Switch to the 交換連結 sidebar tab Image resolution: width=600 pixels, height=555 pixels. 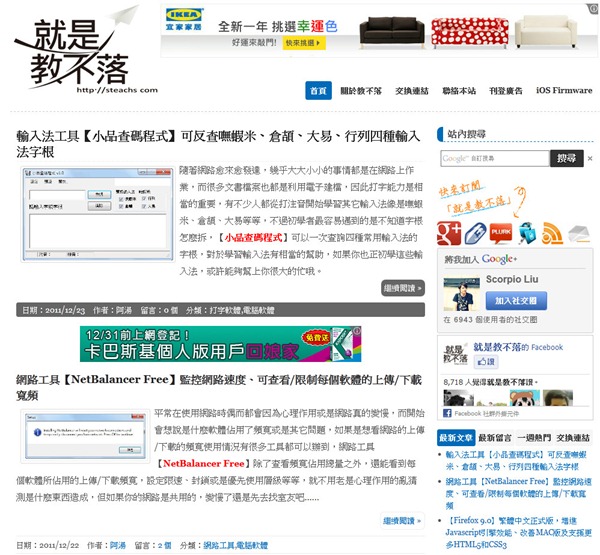pos(573,438)
